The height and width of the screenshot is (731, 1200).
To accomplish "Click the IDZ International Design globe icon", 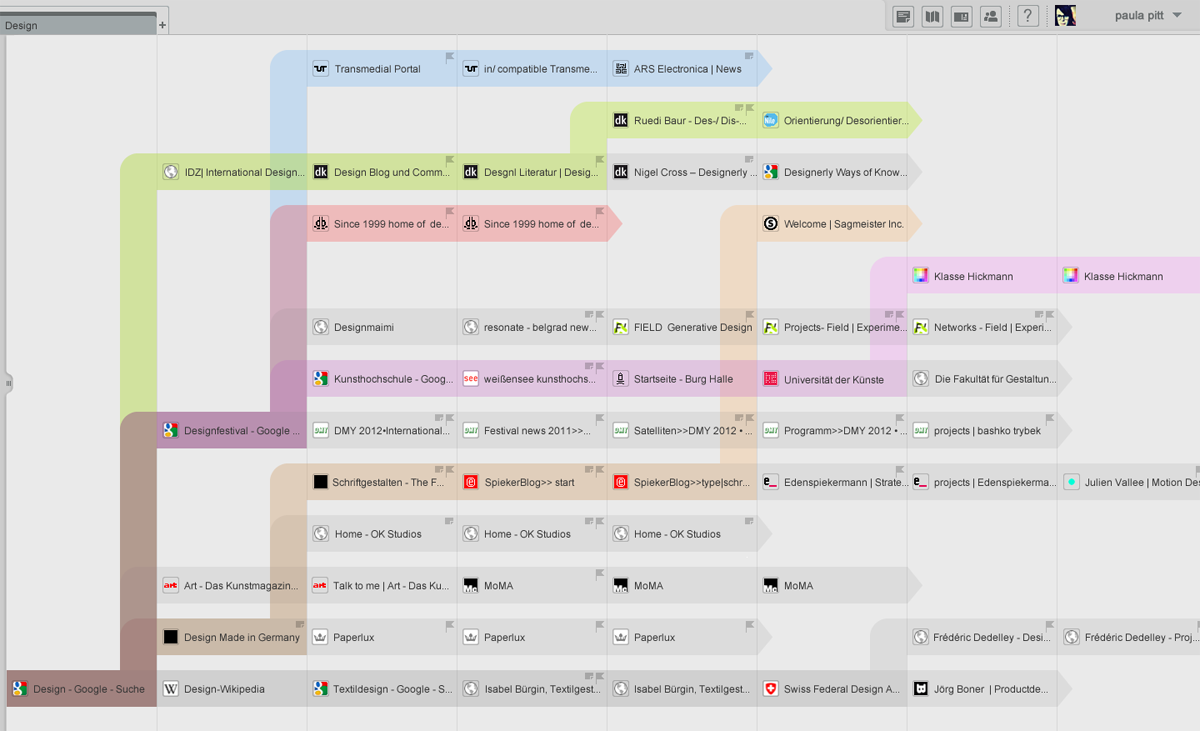I will coord(170,172).
